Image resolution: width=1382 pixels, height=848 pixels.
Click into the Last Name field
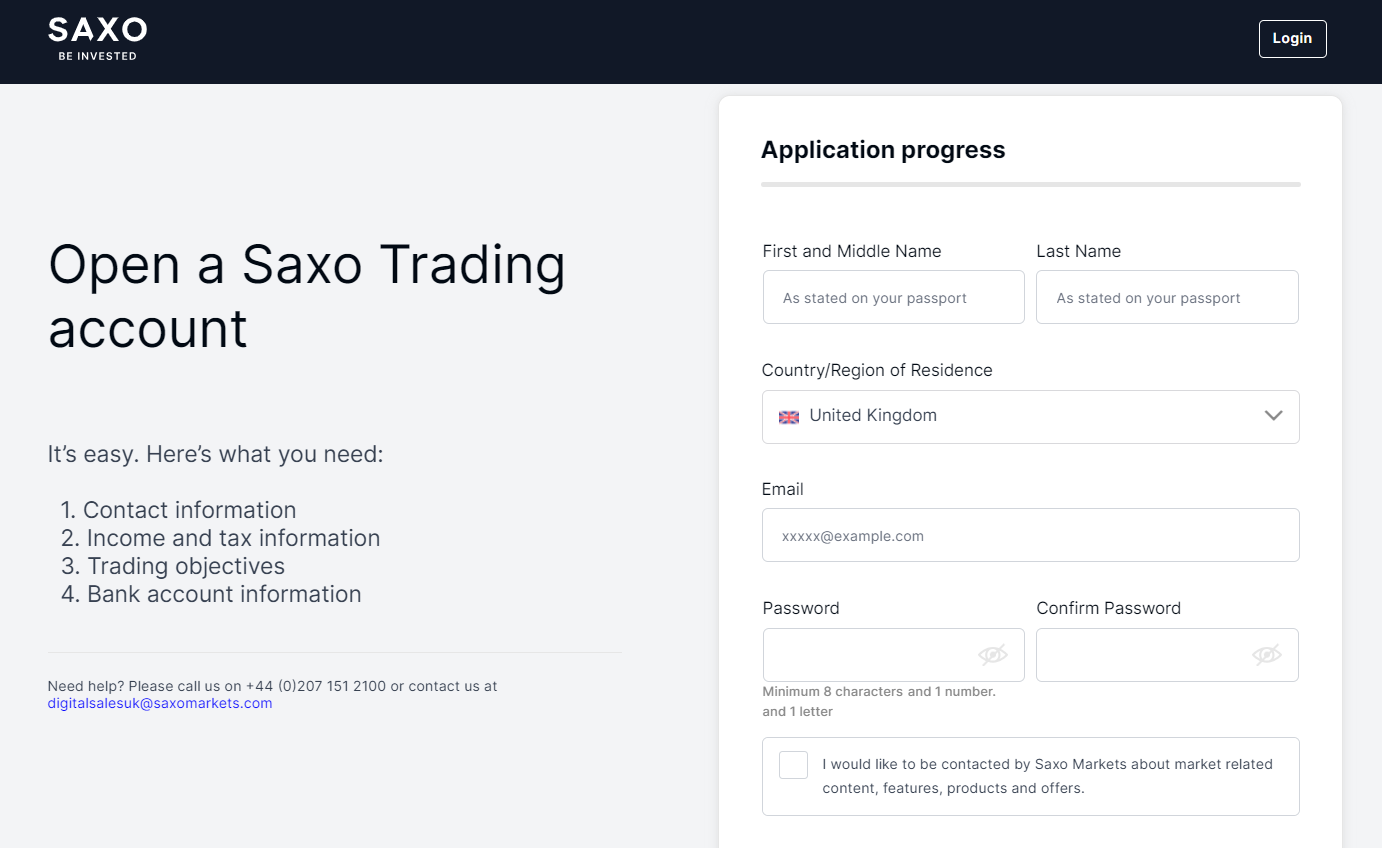pyautogui.click(x=1166, y=298)
